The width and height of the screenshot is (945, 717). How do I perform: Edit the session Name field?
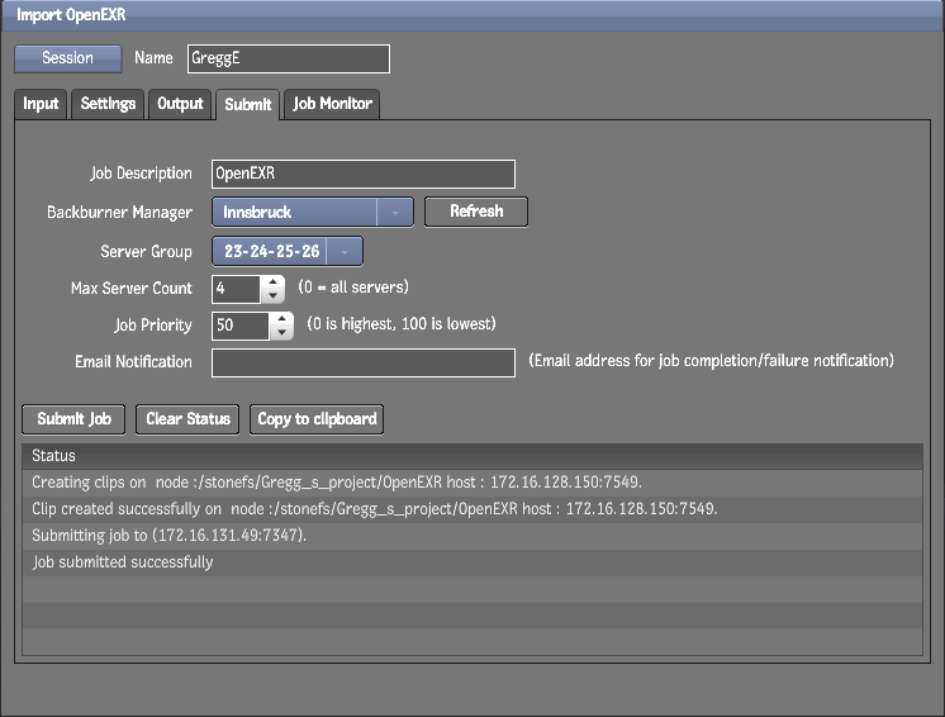pyautogui.click(x=288, y=59)
